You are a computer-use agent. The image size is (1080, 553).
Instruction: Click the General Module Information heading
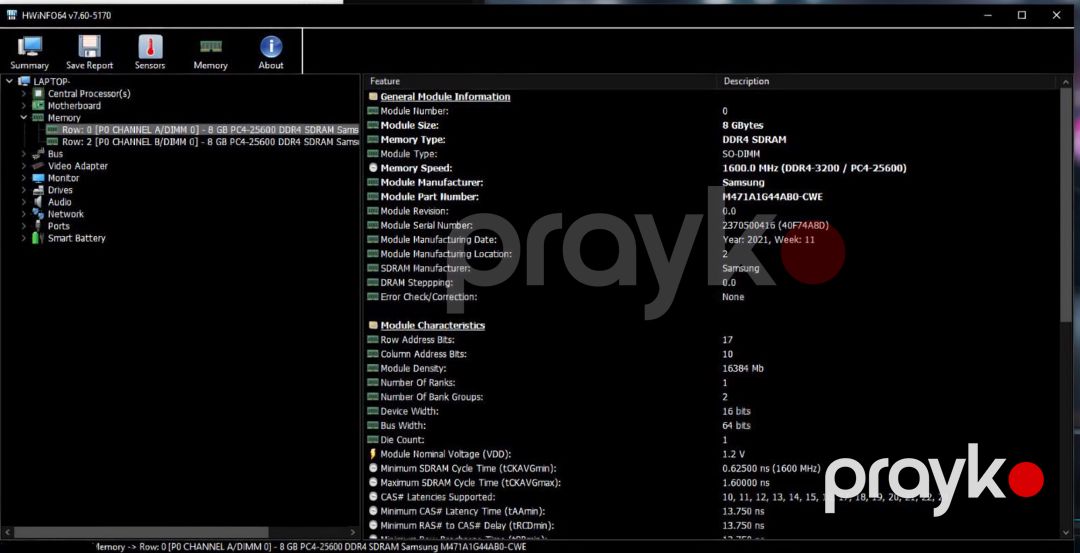pos(445,96)
